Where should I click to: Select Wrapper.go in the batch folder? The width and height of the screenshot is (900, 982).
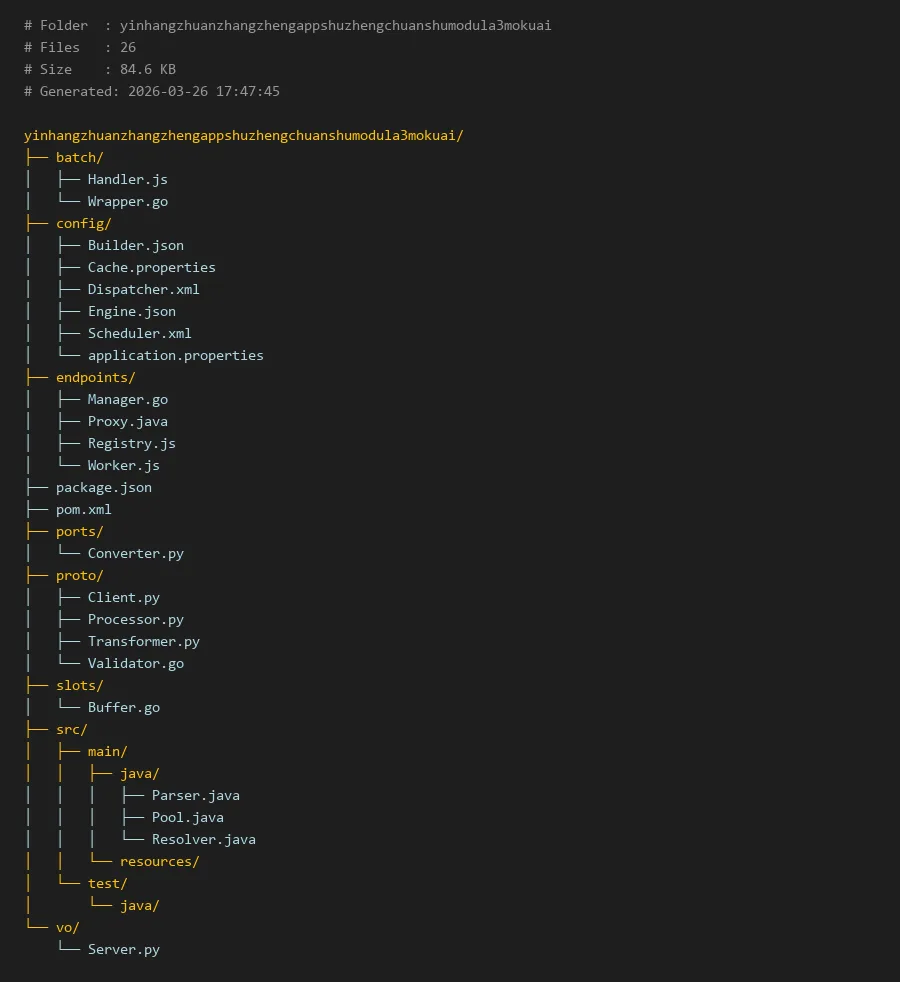pos(127,201)
